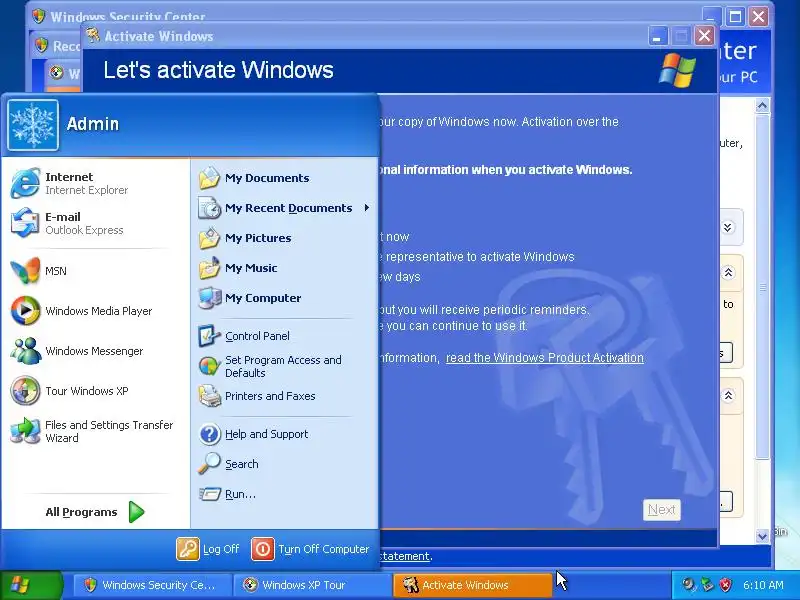Image resolution: width=800 pixels, height=600 pixels.
Task: Click the Admin snowflake user picture
Action: click(x=33, y=124)
